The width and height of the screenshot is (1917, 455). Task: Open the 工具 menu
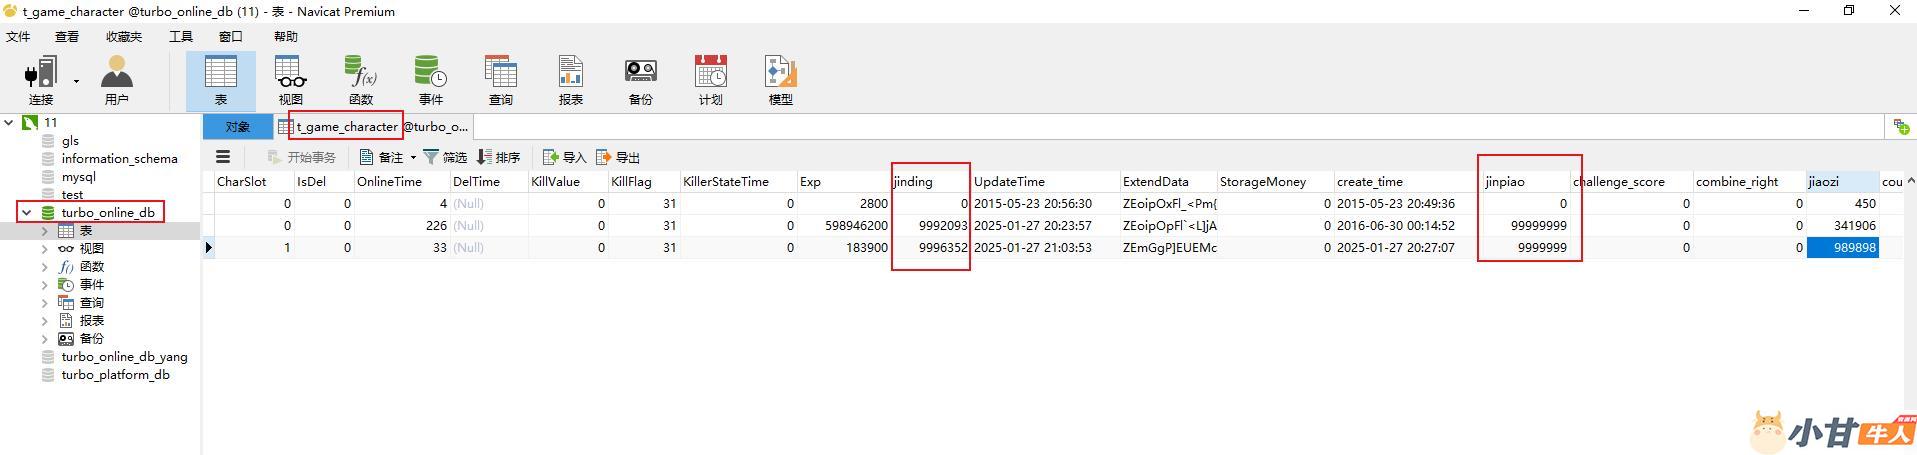click(181, 37)
